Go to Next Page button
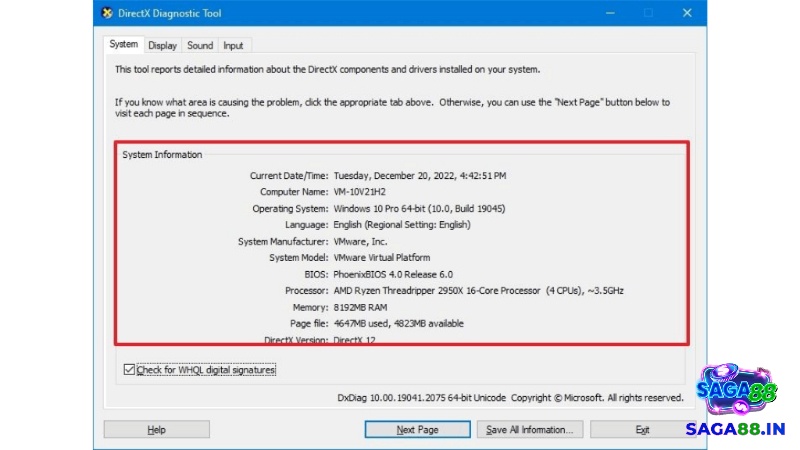The image size is (800, 450). 417,430
